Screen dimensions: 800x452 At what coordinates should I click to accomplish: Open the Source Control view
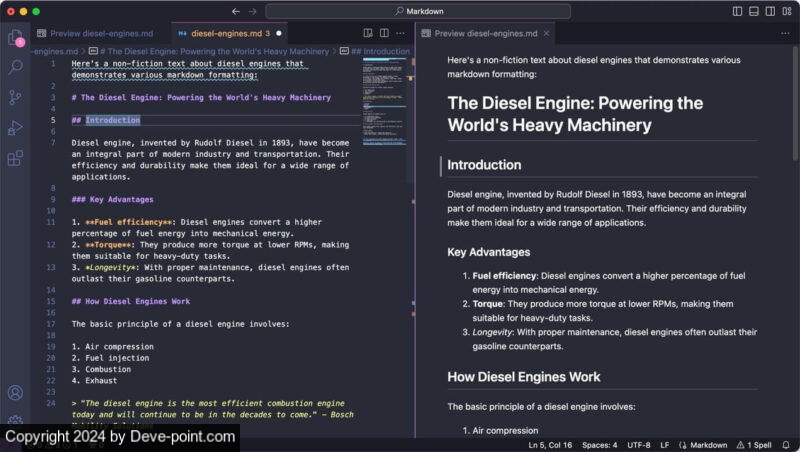point(15,97)
